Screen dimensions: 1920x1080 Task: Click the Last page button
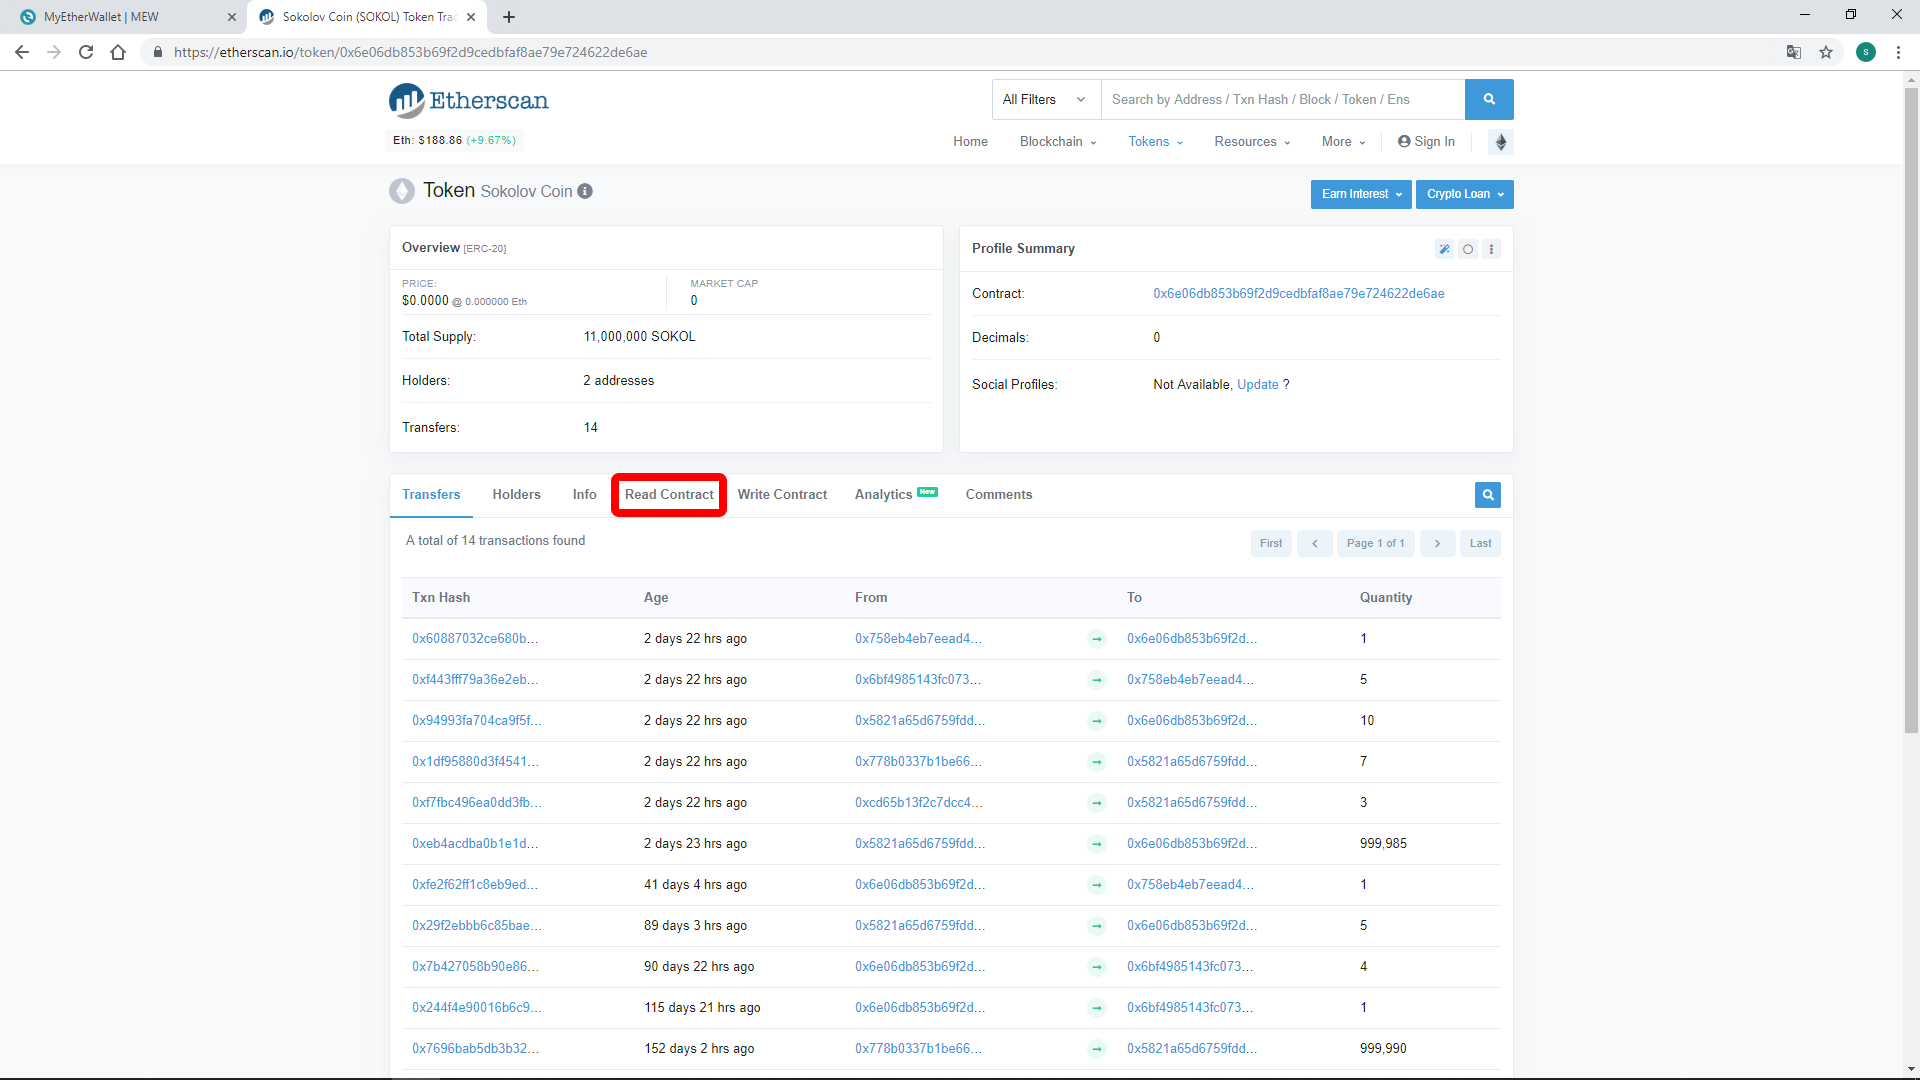pyautogui.click(x=1481, y=544)
